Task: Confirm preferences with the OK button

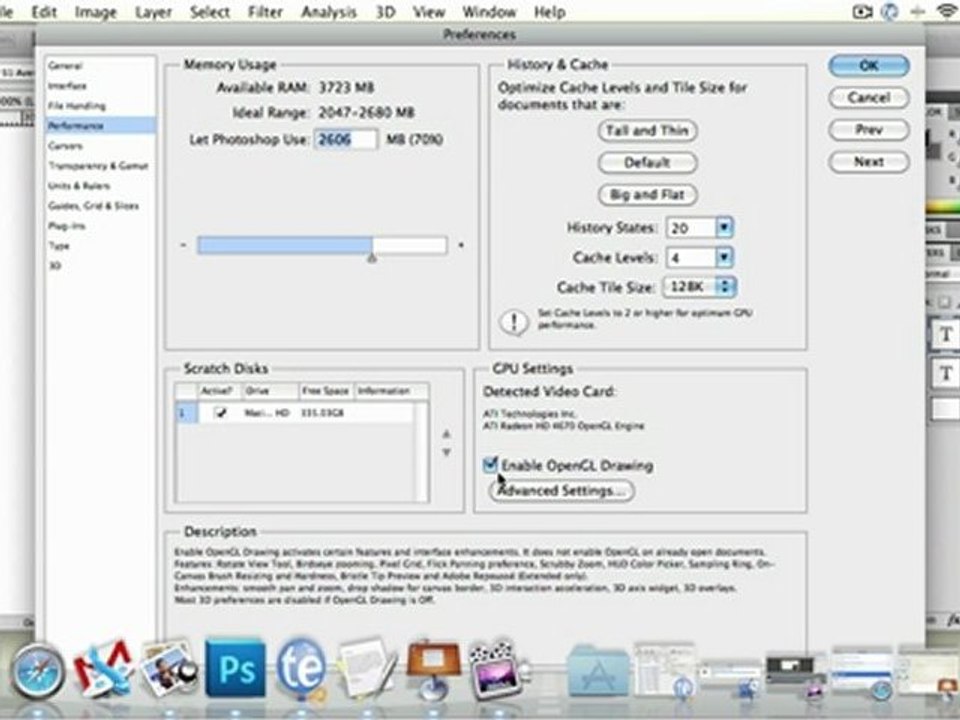Action: tap(869, 66)
